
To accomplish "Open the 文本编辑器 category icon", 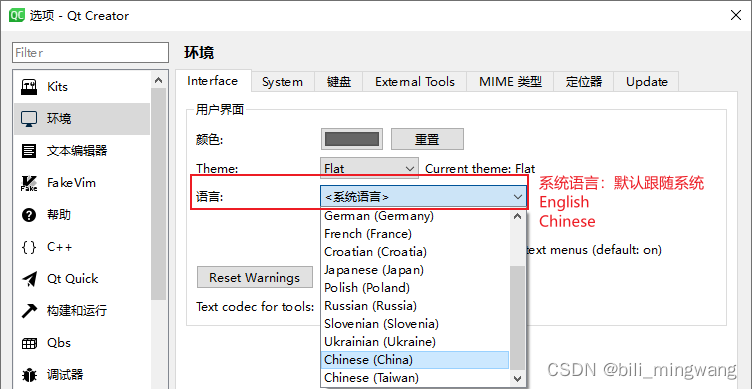I will [29, 151].
